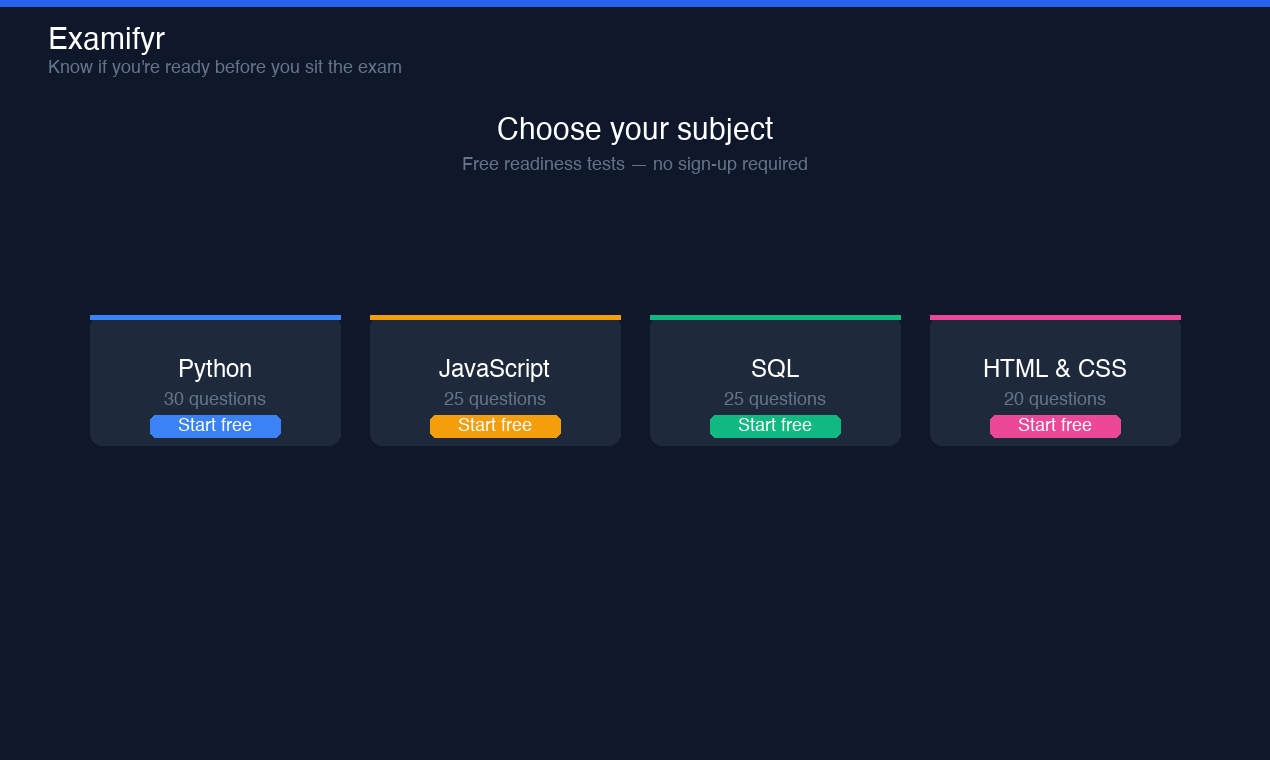Click '25 questions' label under JavaScript

tap(495, 399)
